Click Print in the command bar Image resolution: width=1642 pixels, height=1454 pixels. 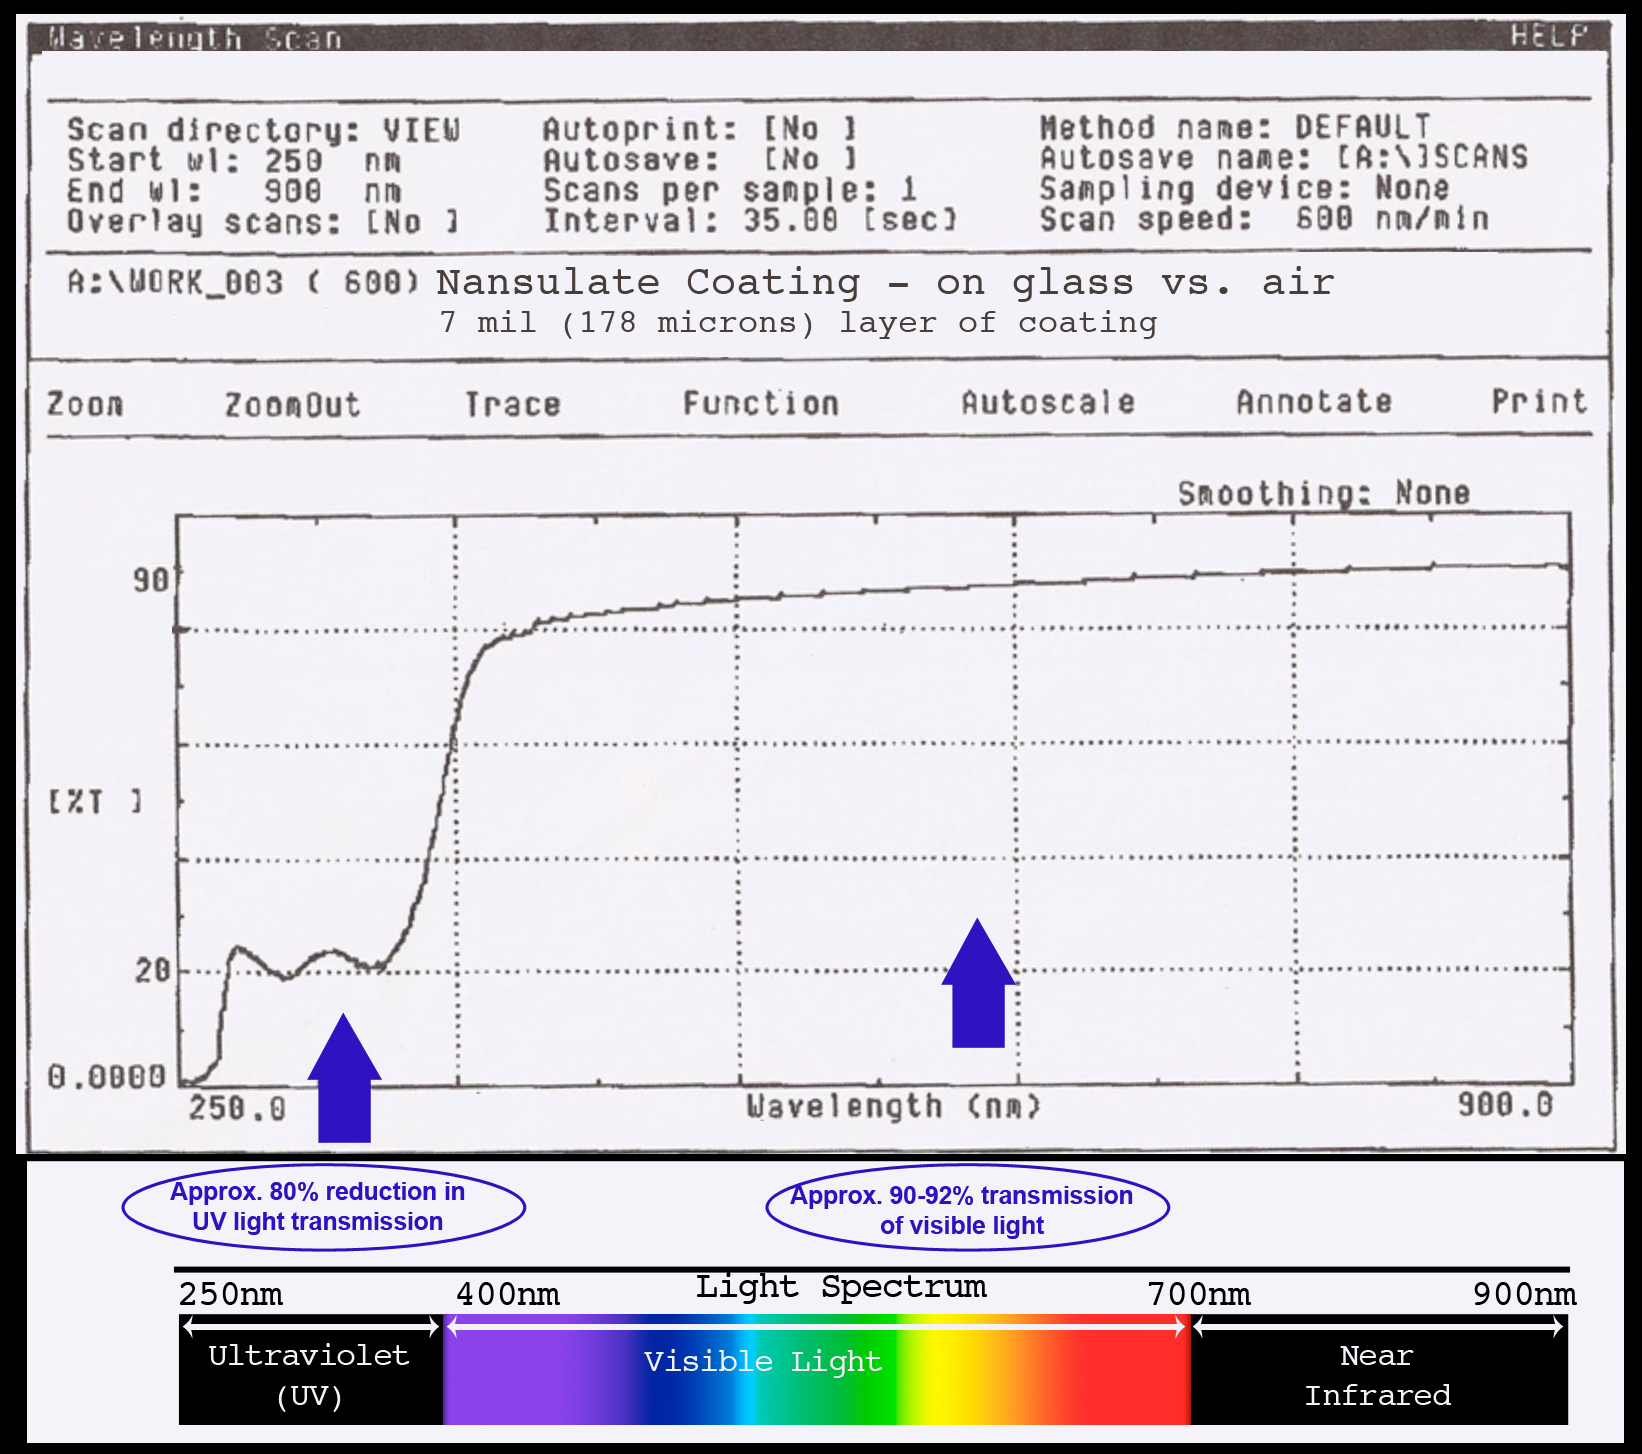point(1539,401)
